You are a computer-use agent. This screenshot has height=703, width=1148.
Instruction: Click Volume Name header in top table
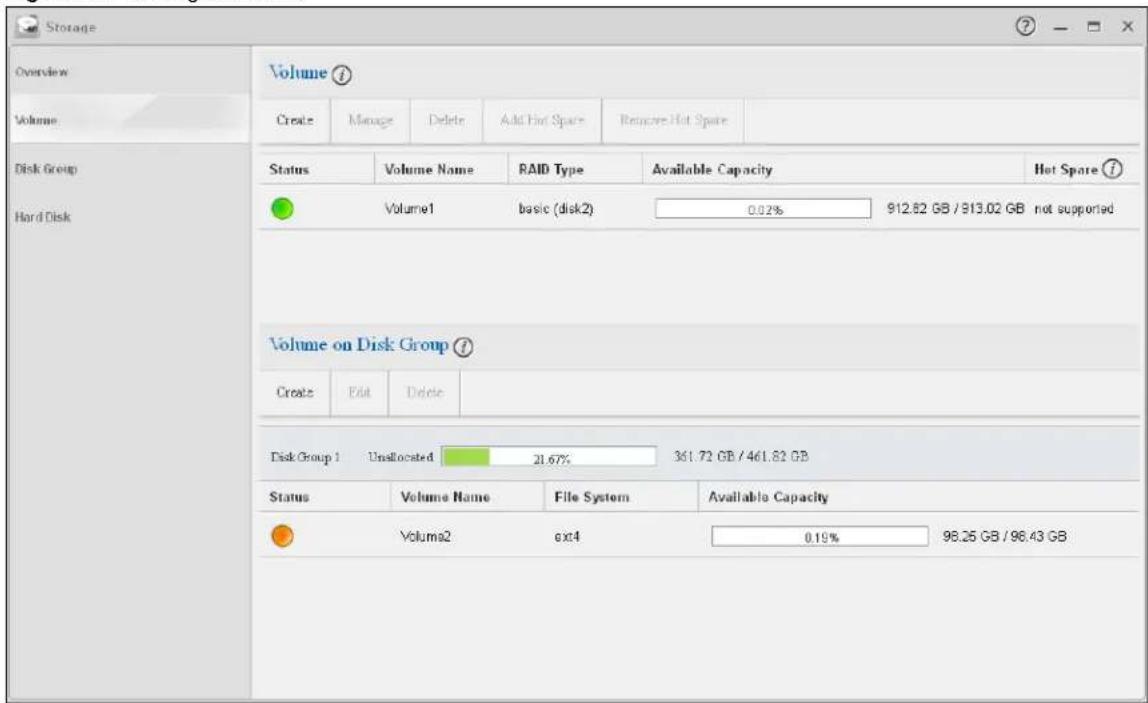pos(429,169)
